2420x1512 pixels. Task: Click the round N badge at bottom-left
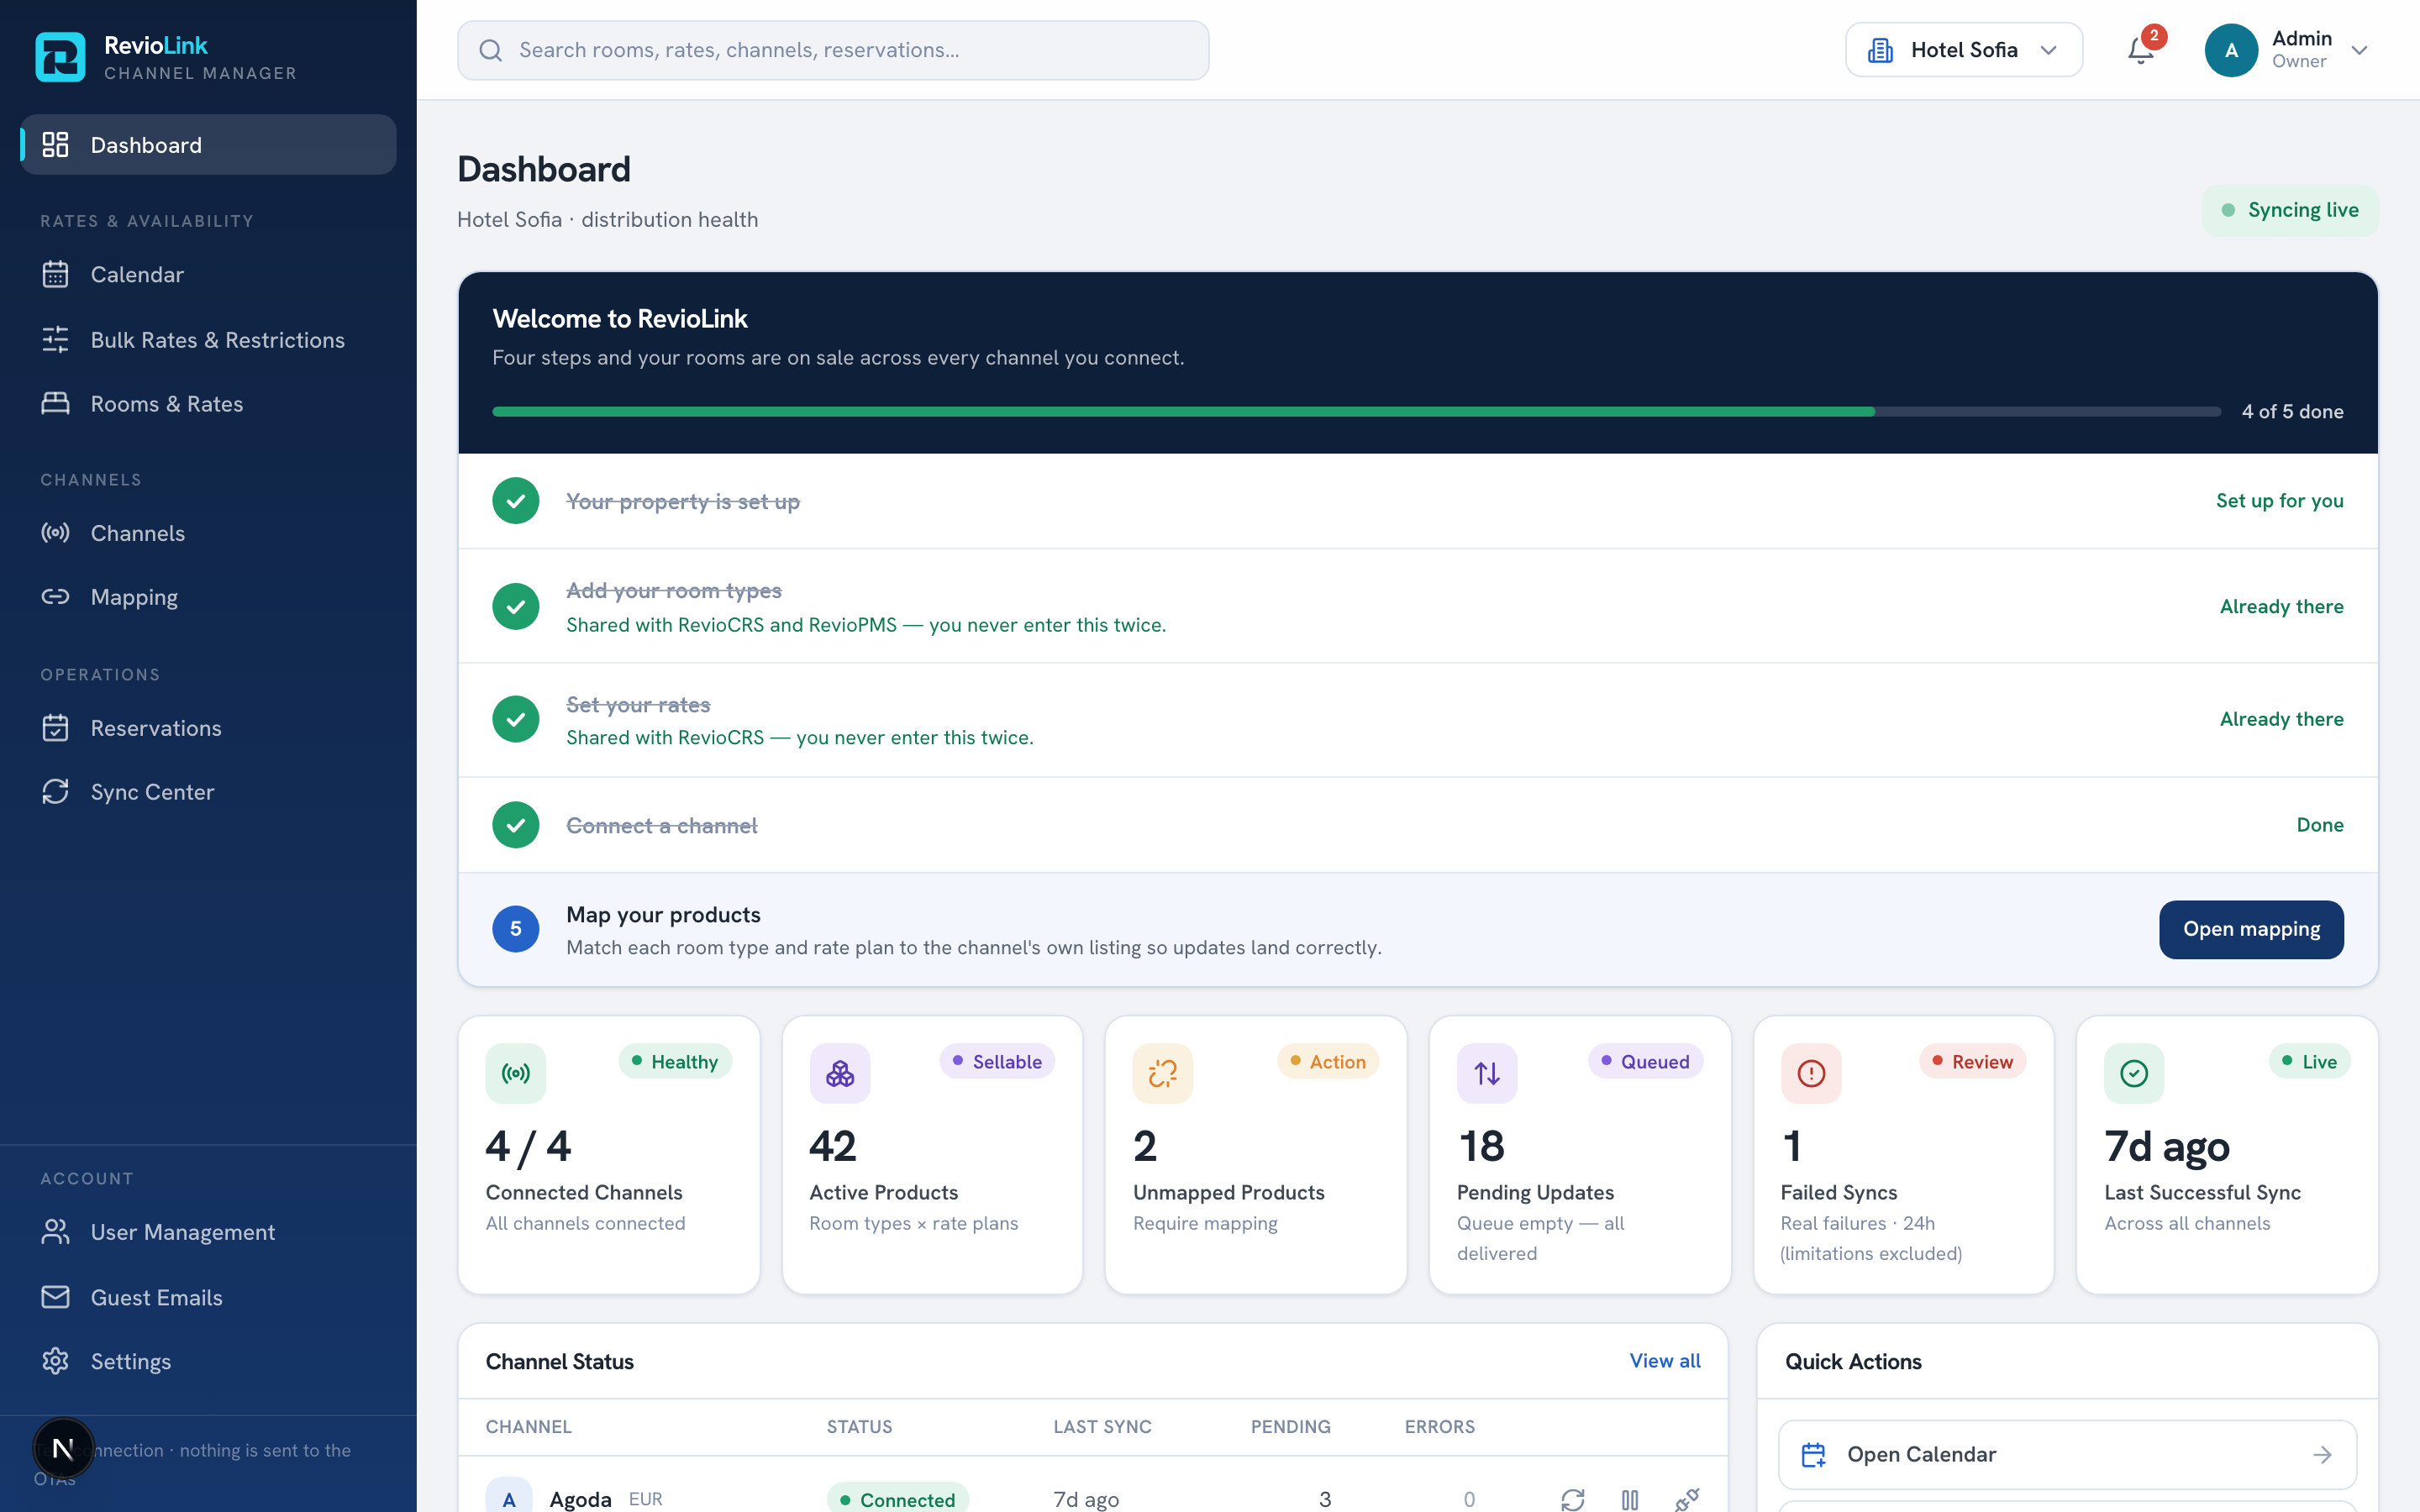tap(63, 1448)
